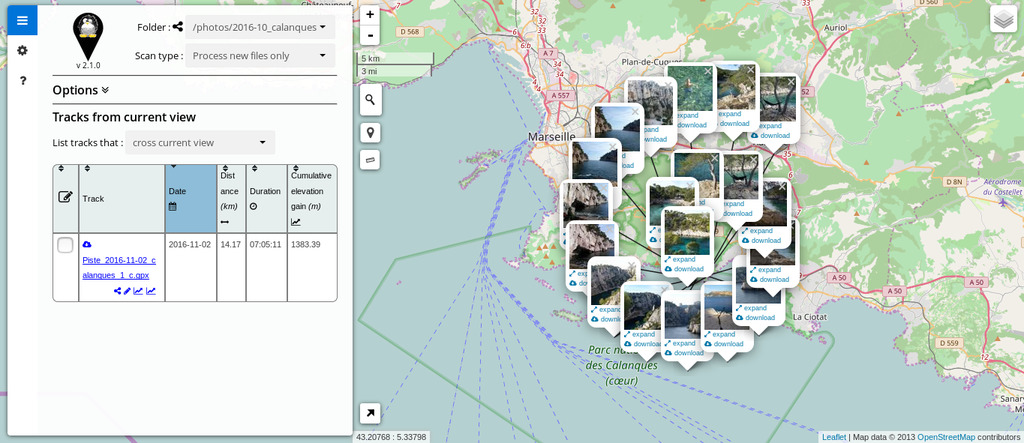Open the Piste_2016-11-02 gpx file link
Image resolution: width=1024 pixels, height=443 pixels.
pos(119,267)
